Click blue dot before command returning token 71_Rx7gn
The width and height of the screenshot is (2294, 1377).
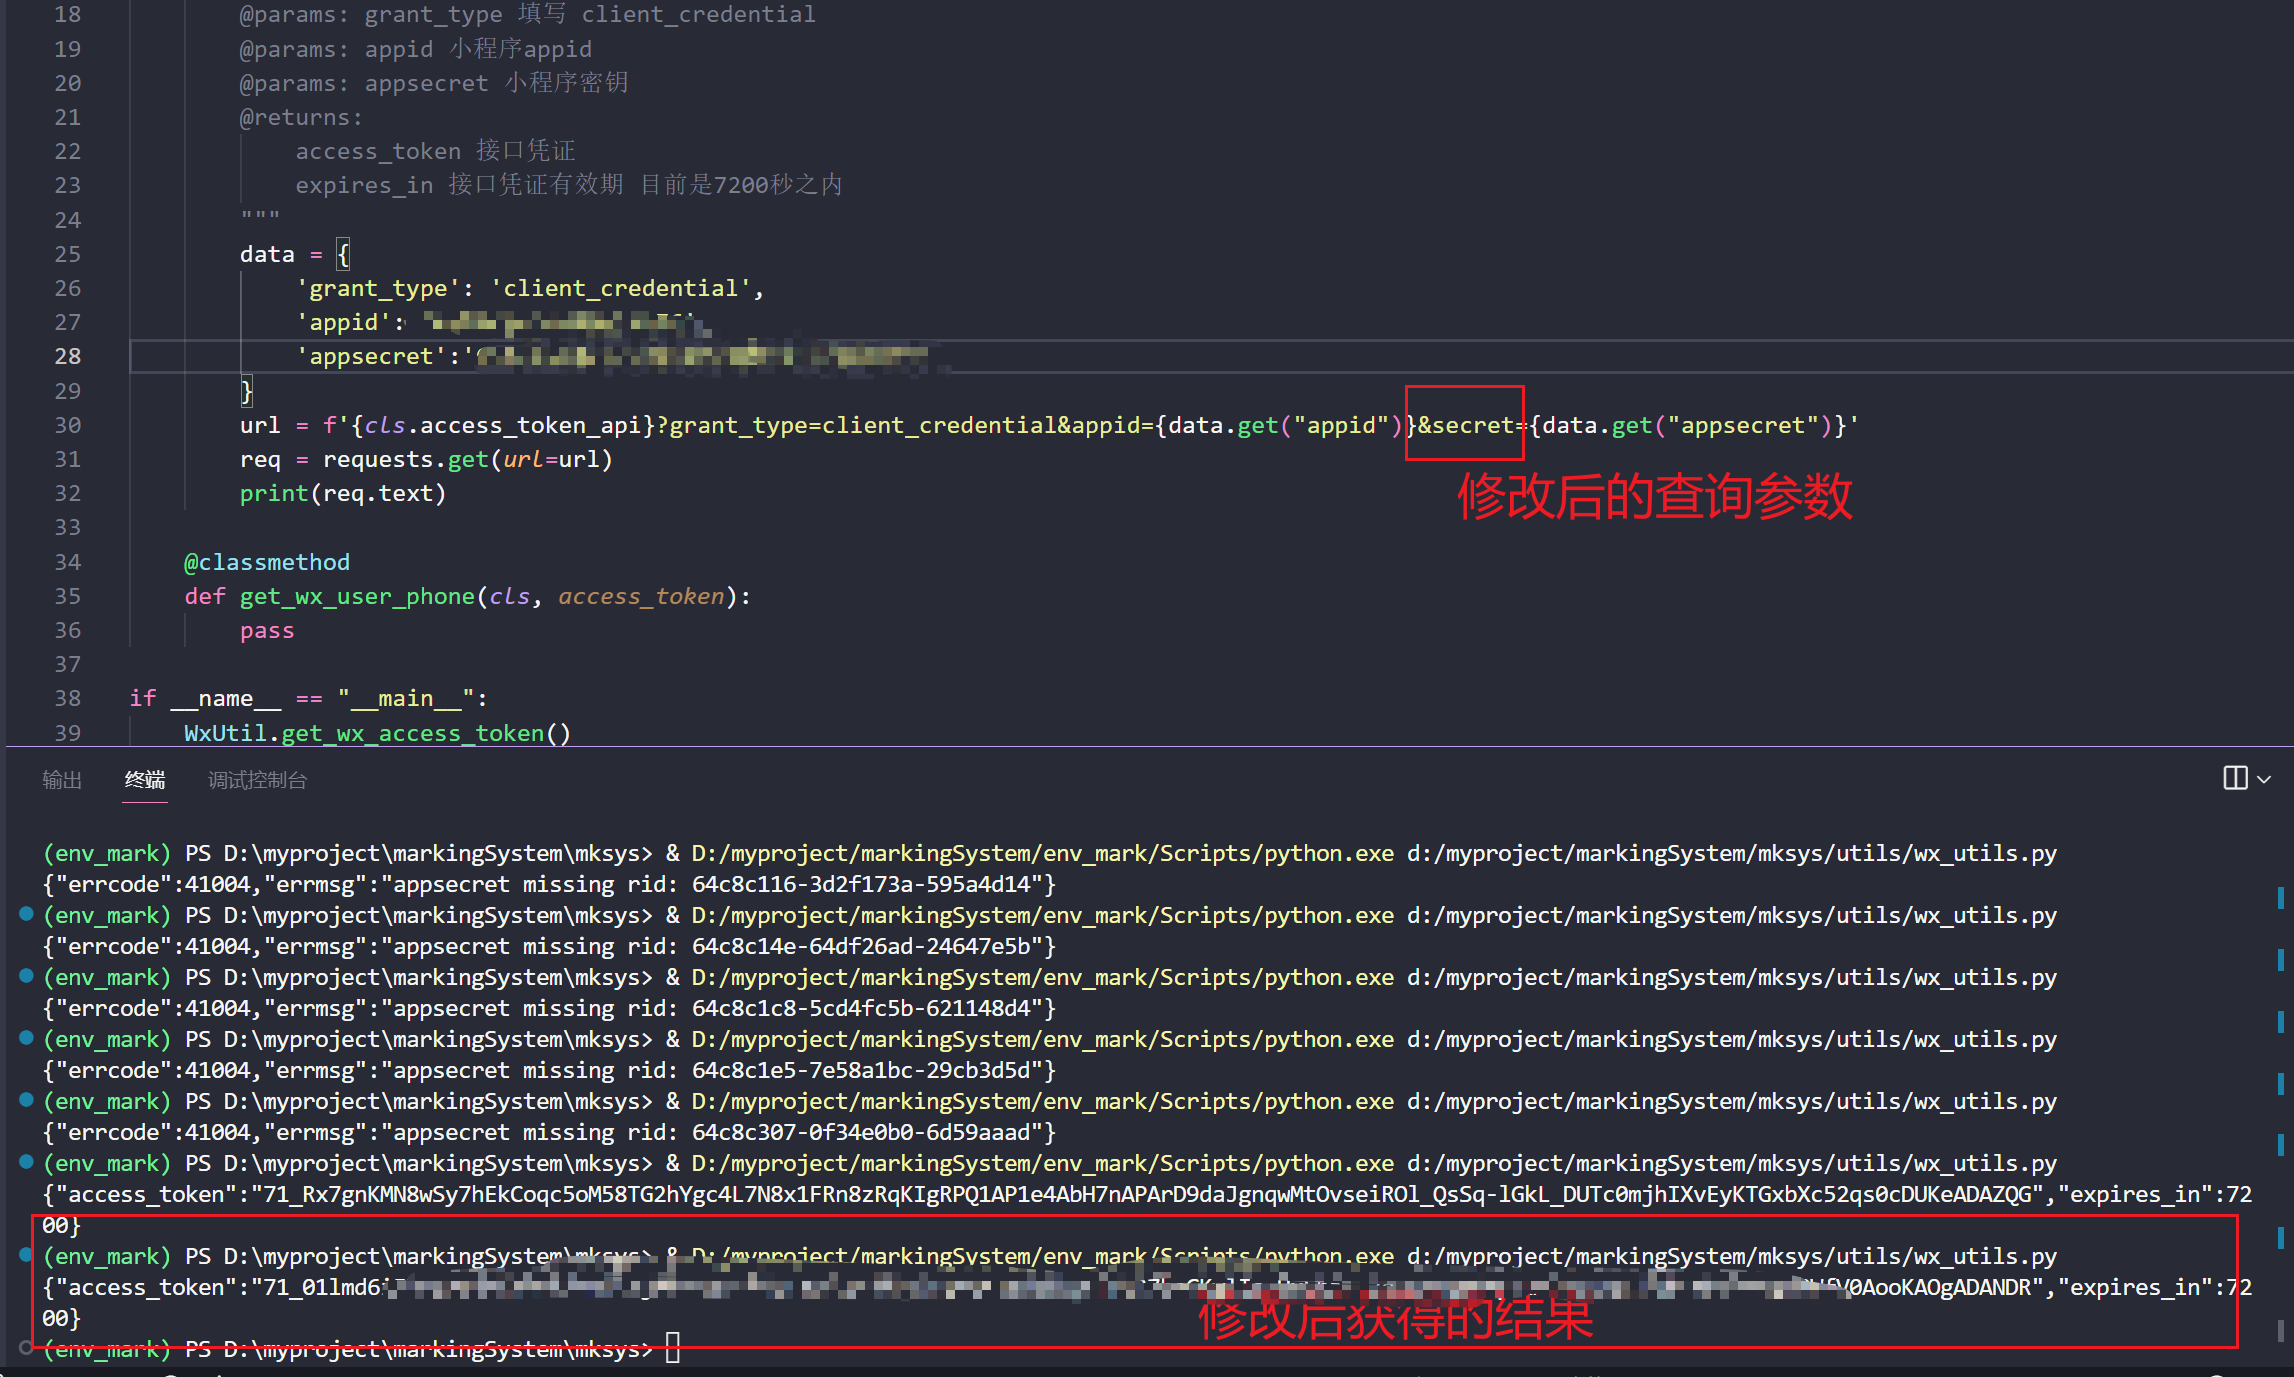[27, 1161]
